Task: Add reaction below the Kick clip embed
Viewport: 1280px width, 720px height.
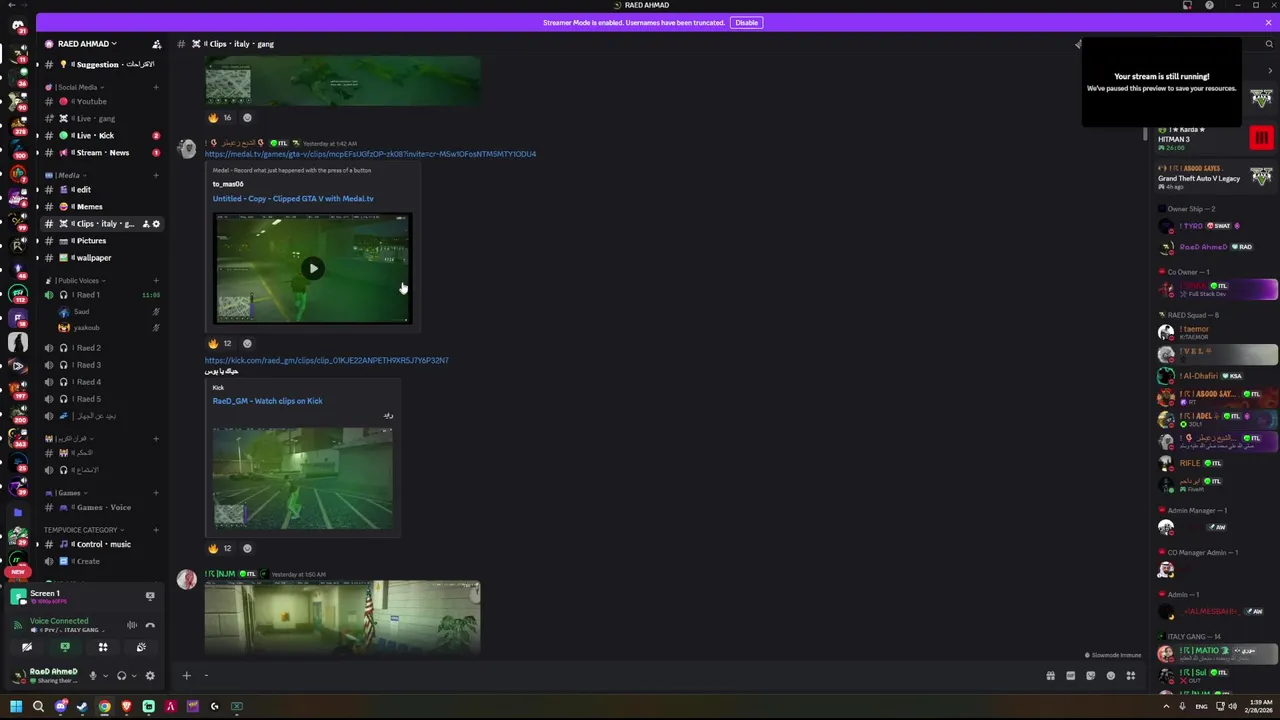Action: coord(247,548)
